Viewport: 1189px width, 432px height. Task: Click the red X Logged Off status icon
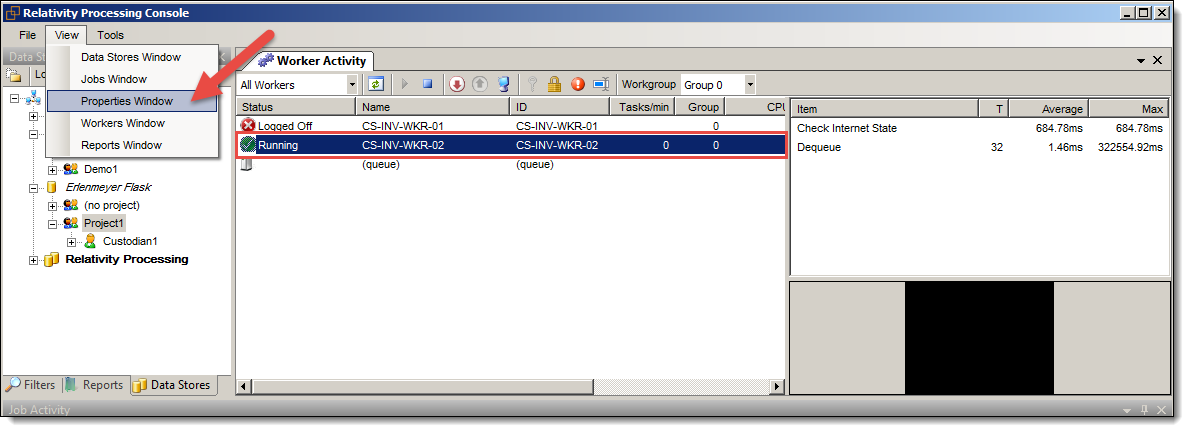pos(248,125)
